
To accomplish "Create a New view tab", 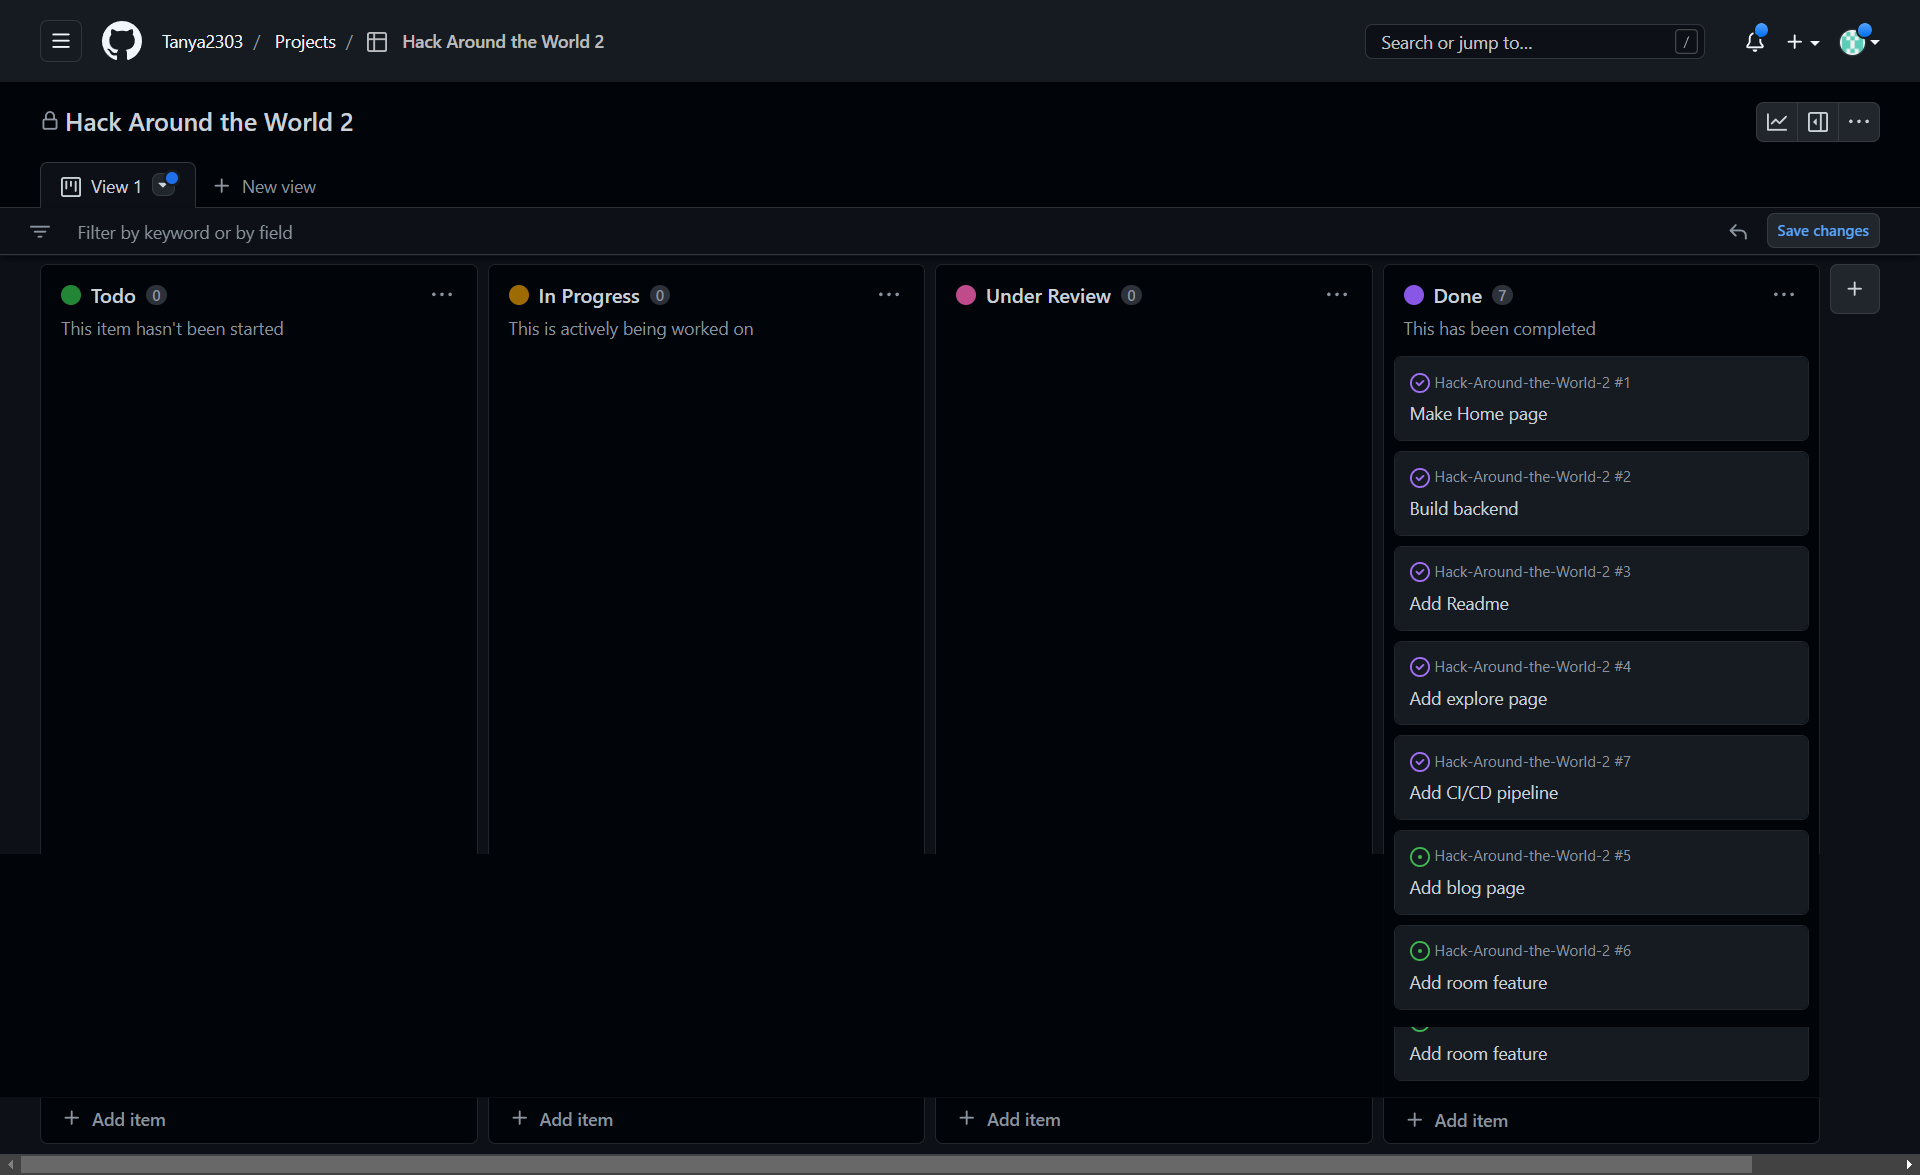I will 265,186.
